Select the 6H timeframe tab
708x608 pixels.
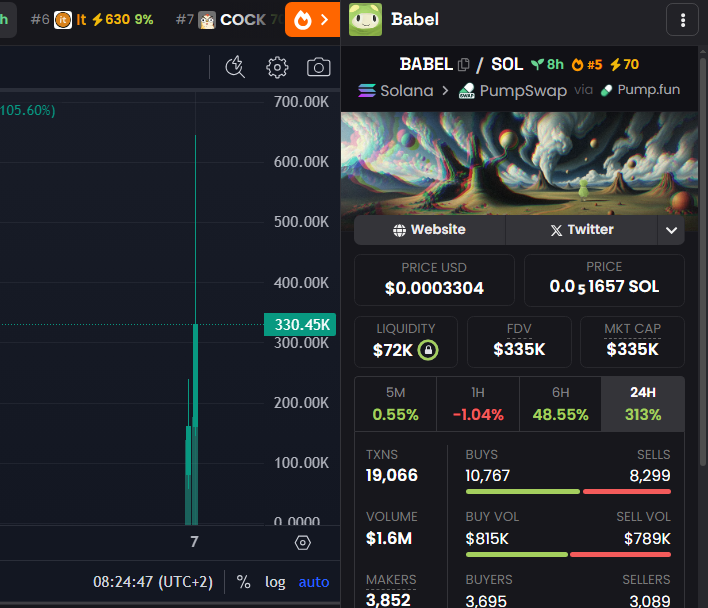[560, 404]
